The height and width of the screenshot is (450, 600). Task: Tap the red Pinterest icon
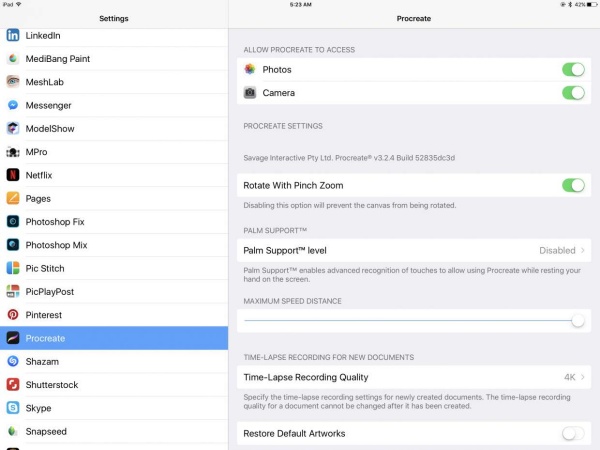[13, 315]
